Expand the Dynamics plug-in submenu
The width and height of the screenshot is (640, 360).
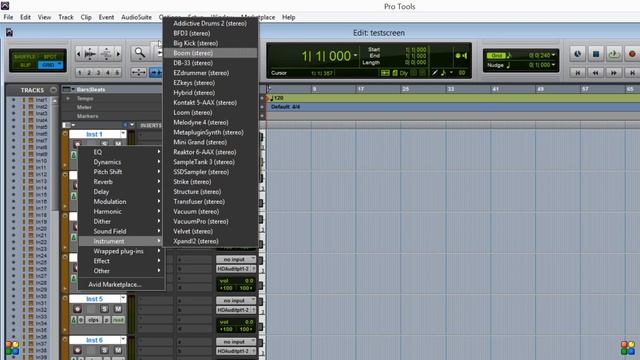click(x=121, y=162)
